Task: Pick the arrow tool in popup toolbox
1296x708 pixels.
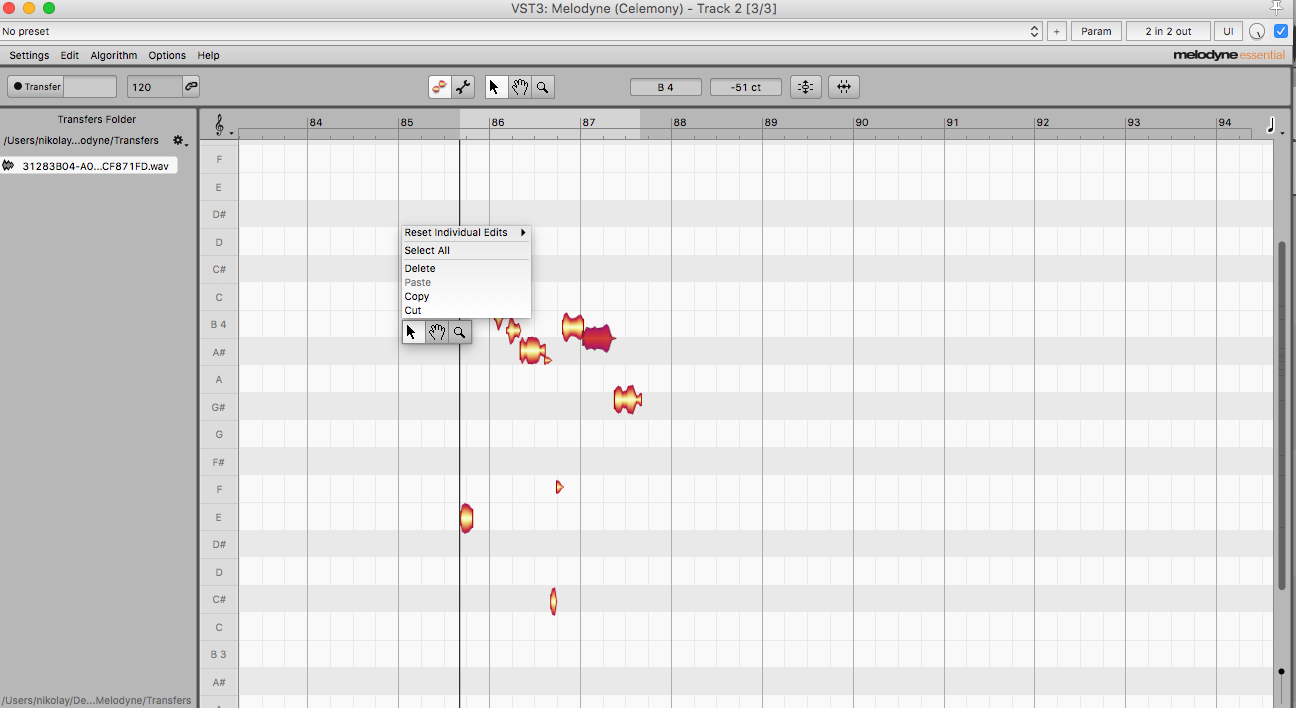Action: [411, 332]
